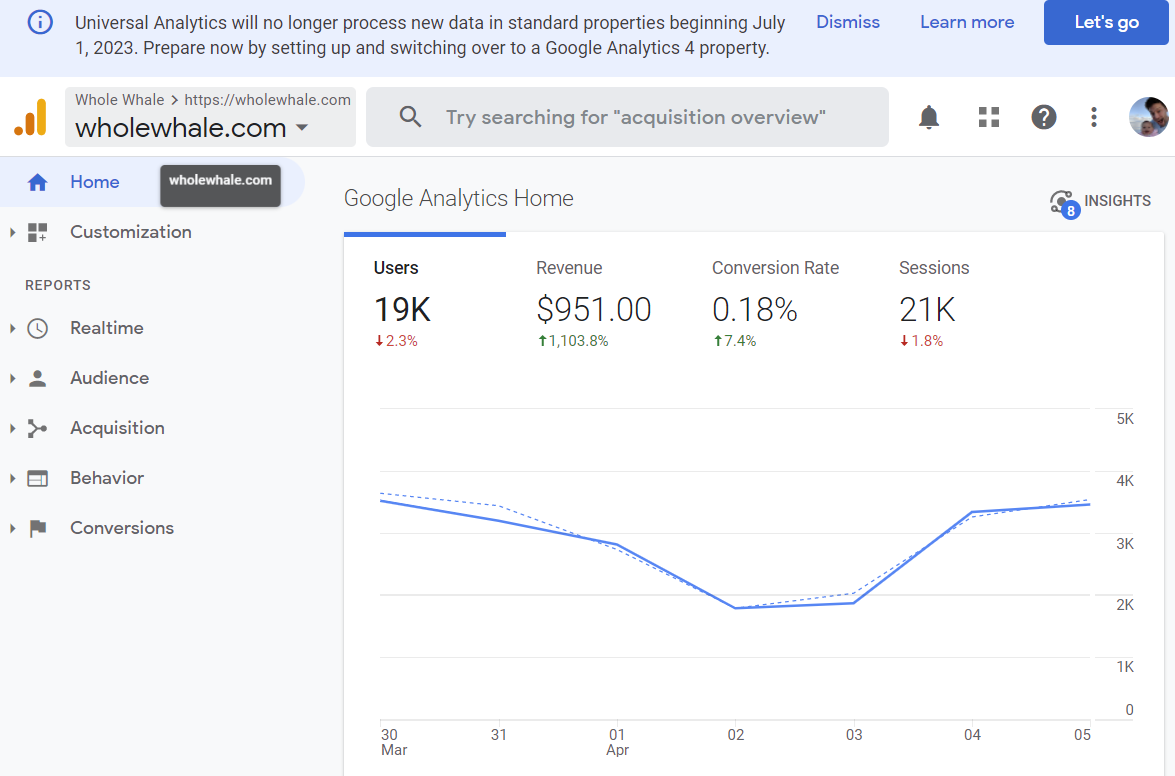Viewport: 1175px width, 776px height.
Task: Open Acquisition reports
Action: [x=117, y=428]
